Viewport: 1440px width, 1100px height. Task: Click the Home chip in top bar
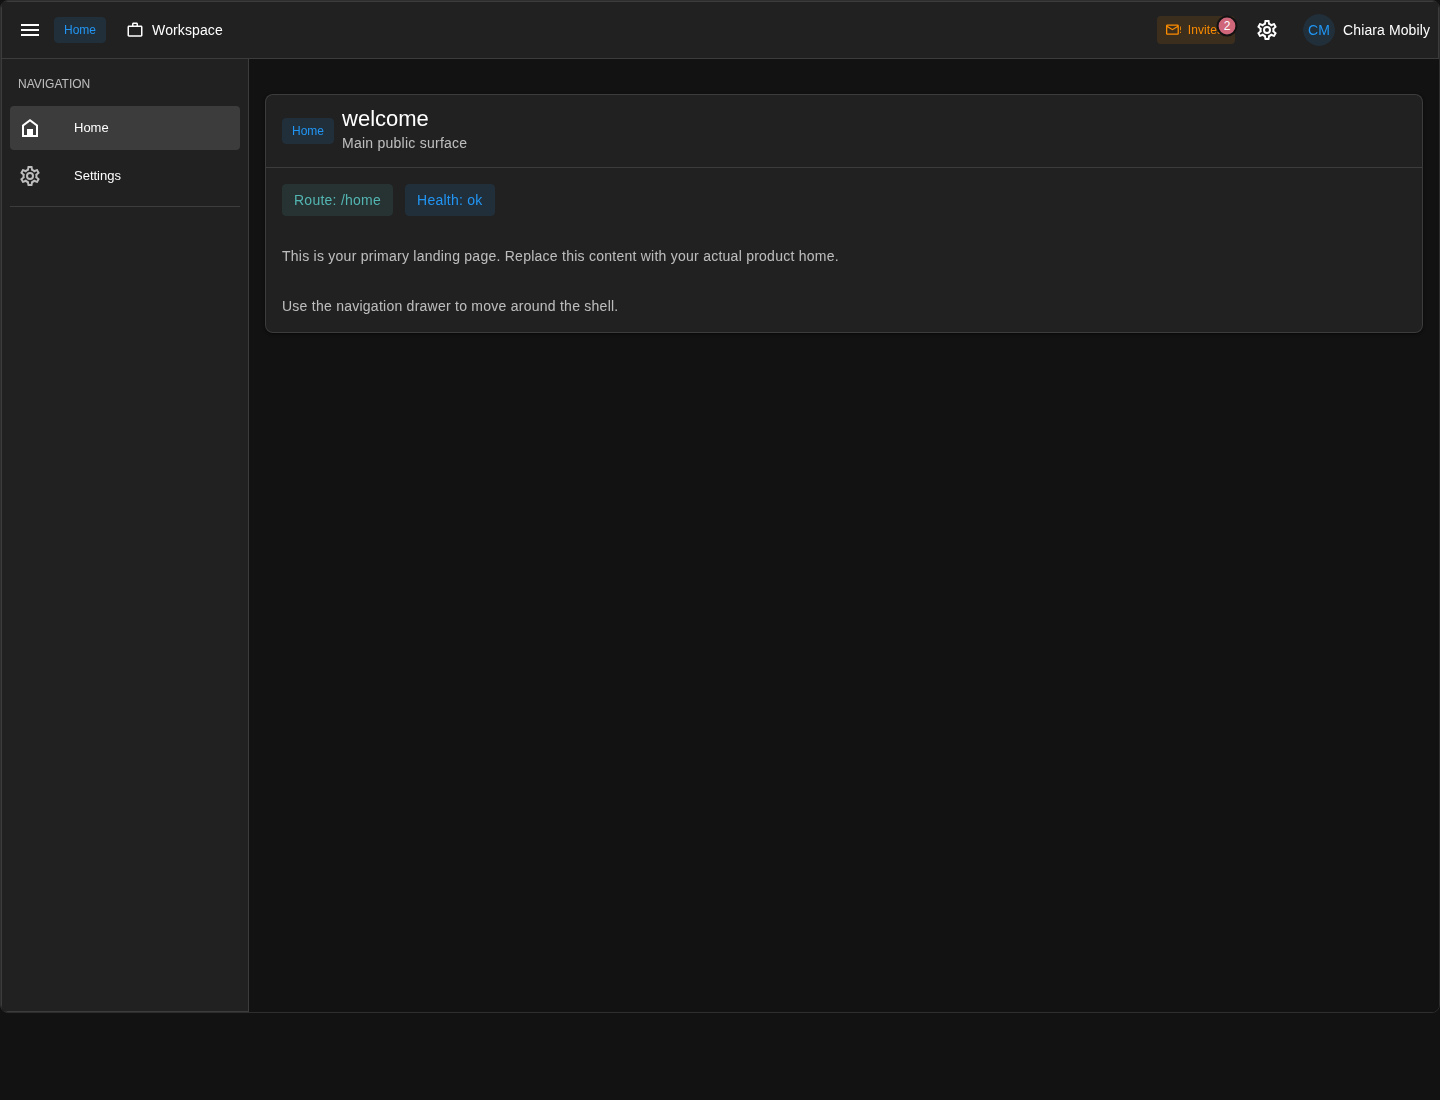(80, 30)
